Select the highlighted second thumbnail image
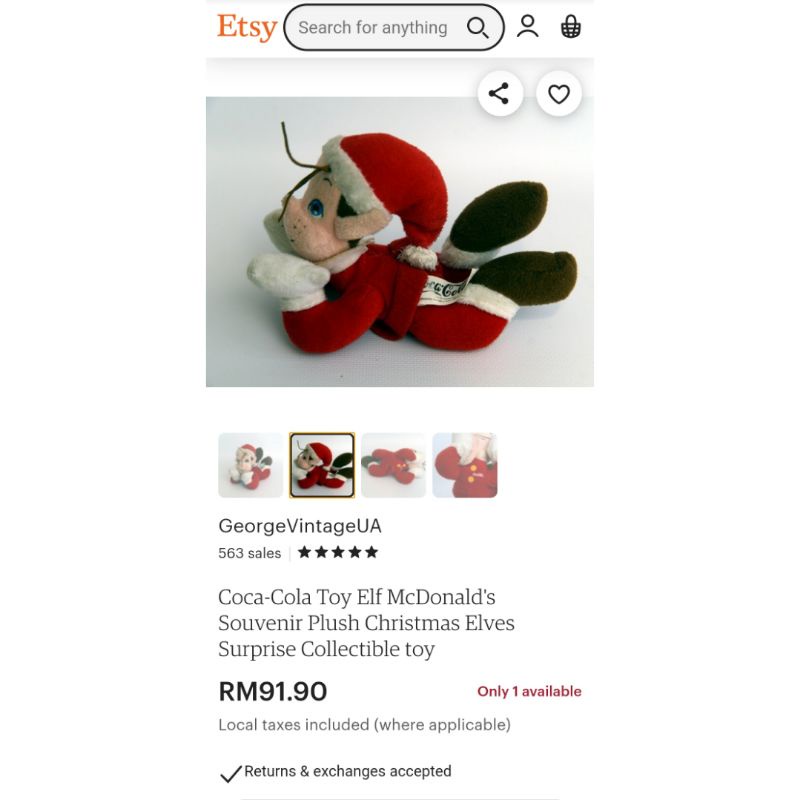The height and width of the screenshot is (800, 800). click(x=322, y=465)
